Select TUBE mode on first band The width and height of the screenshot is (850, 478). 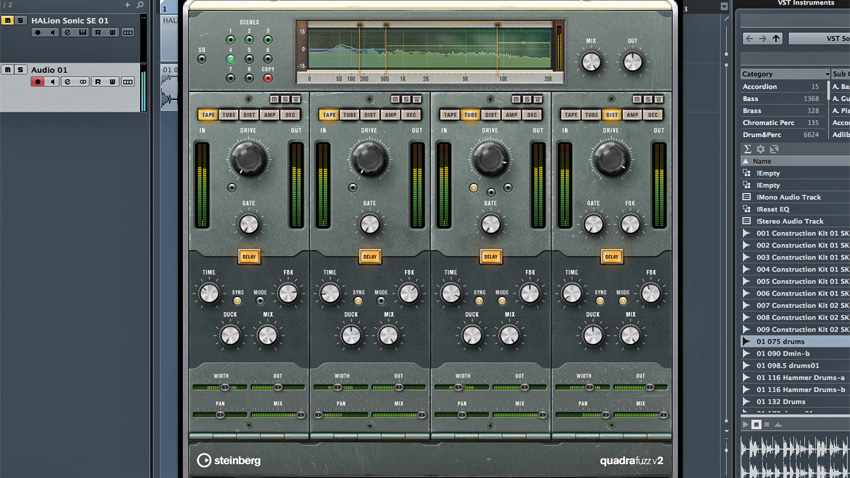pyautogui.click(x=229, y=115)
